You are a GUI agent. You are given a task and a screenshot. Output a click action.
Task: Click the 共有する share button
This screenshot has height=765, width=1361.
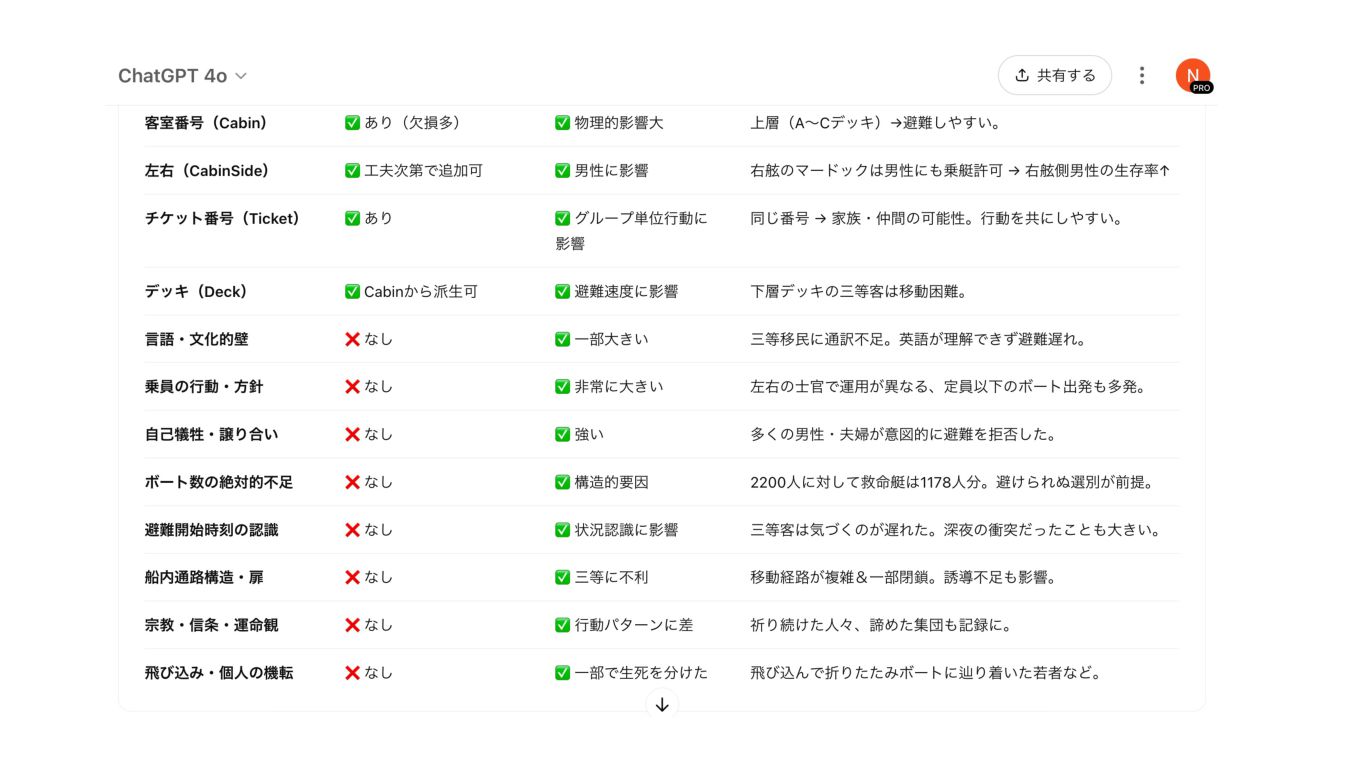[x=1055, y=75]
